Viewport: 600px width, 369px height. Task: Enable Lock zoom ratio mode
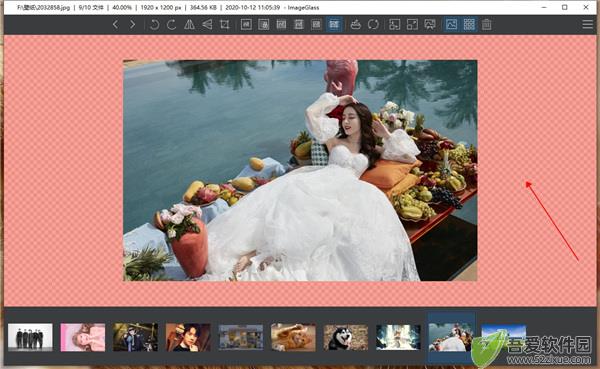point(264,24)
